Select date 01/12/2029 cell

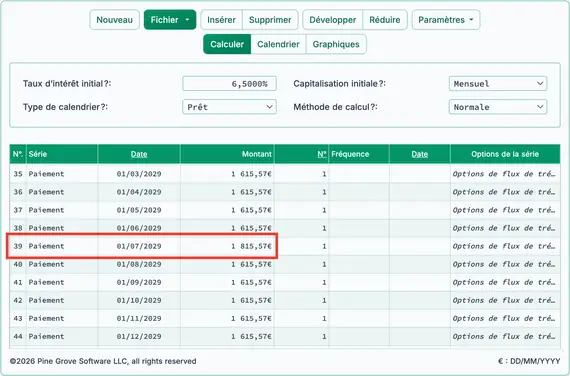(139, 337)
